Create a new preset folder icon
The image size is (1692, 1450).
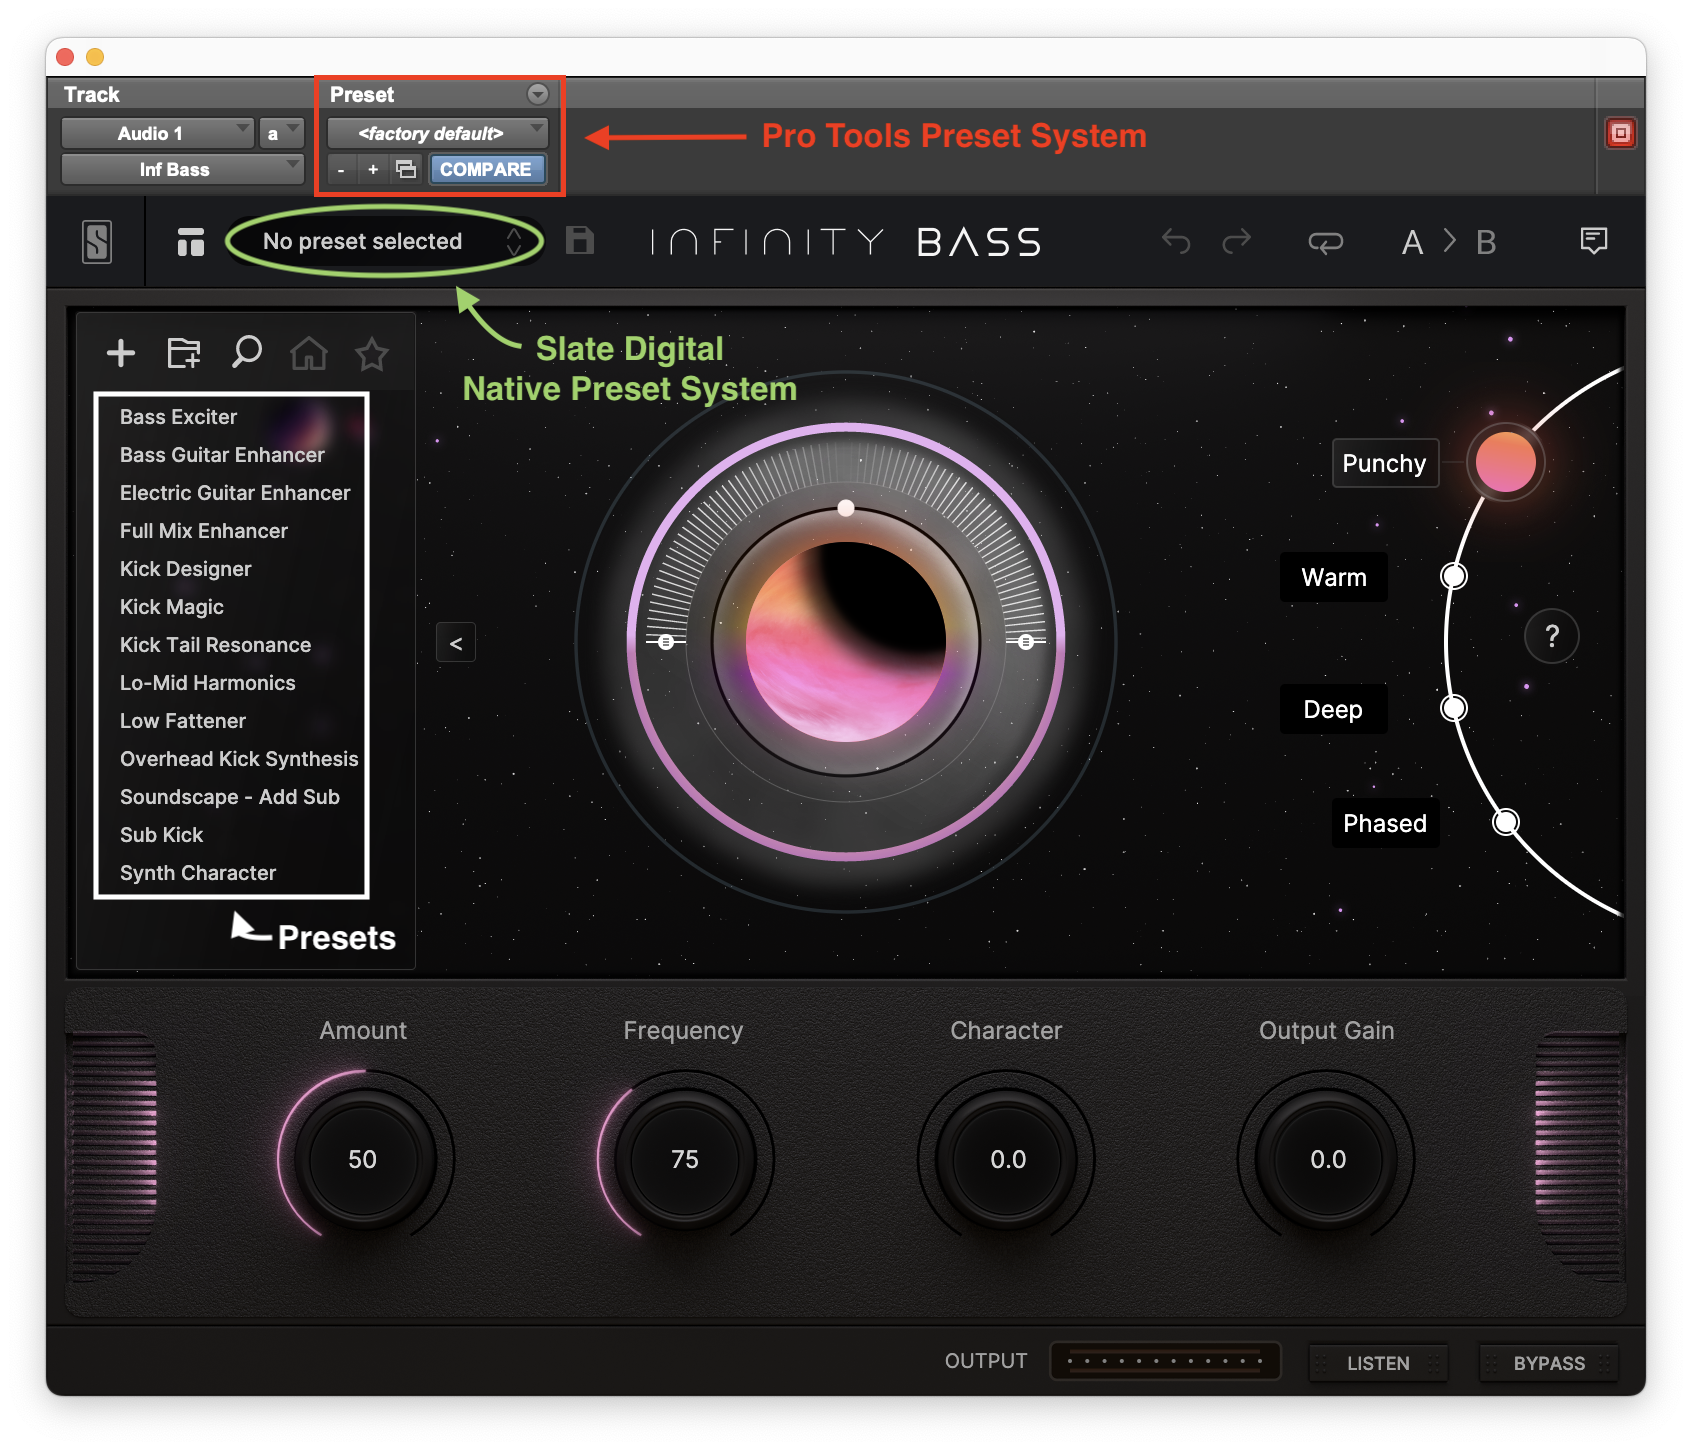click(x=184, y=353)
